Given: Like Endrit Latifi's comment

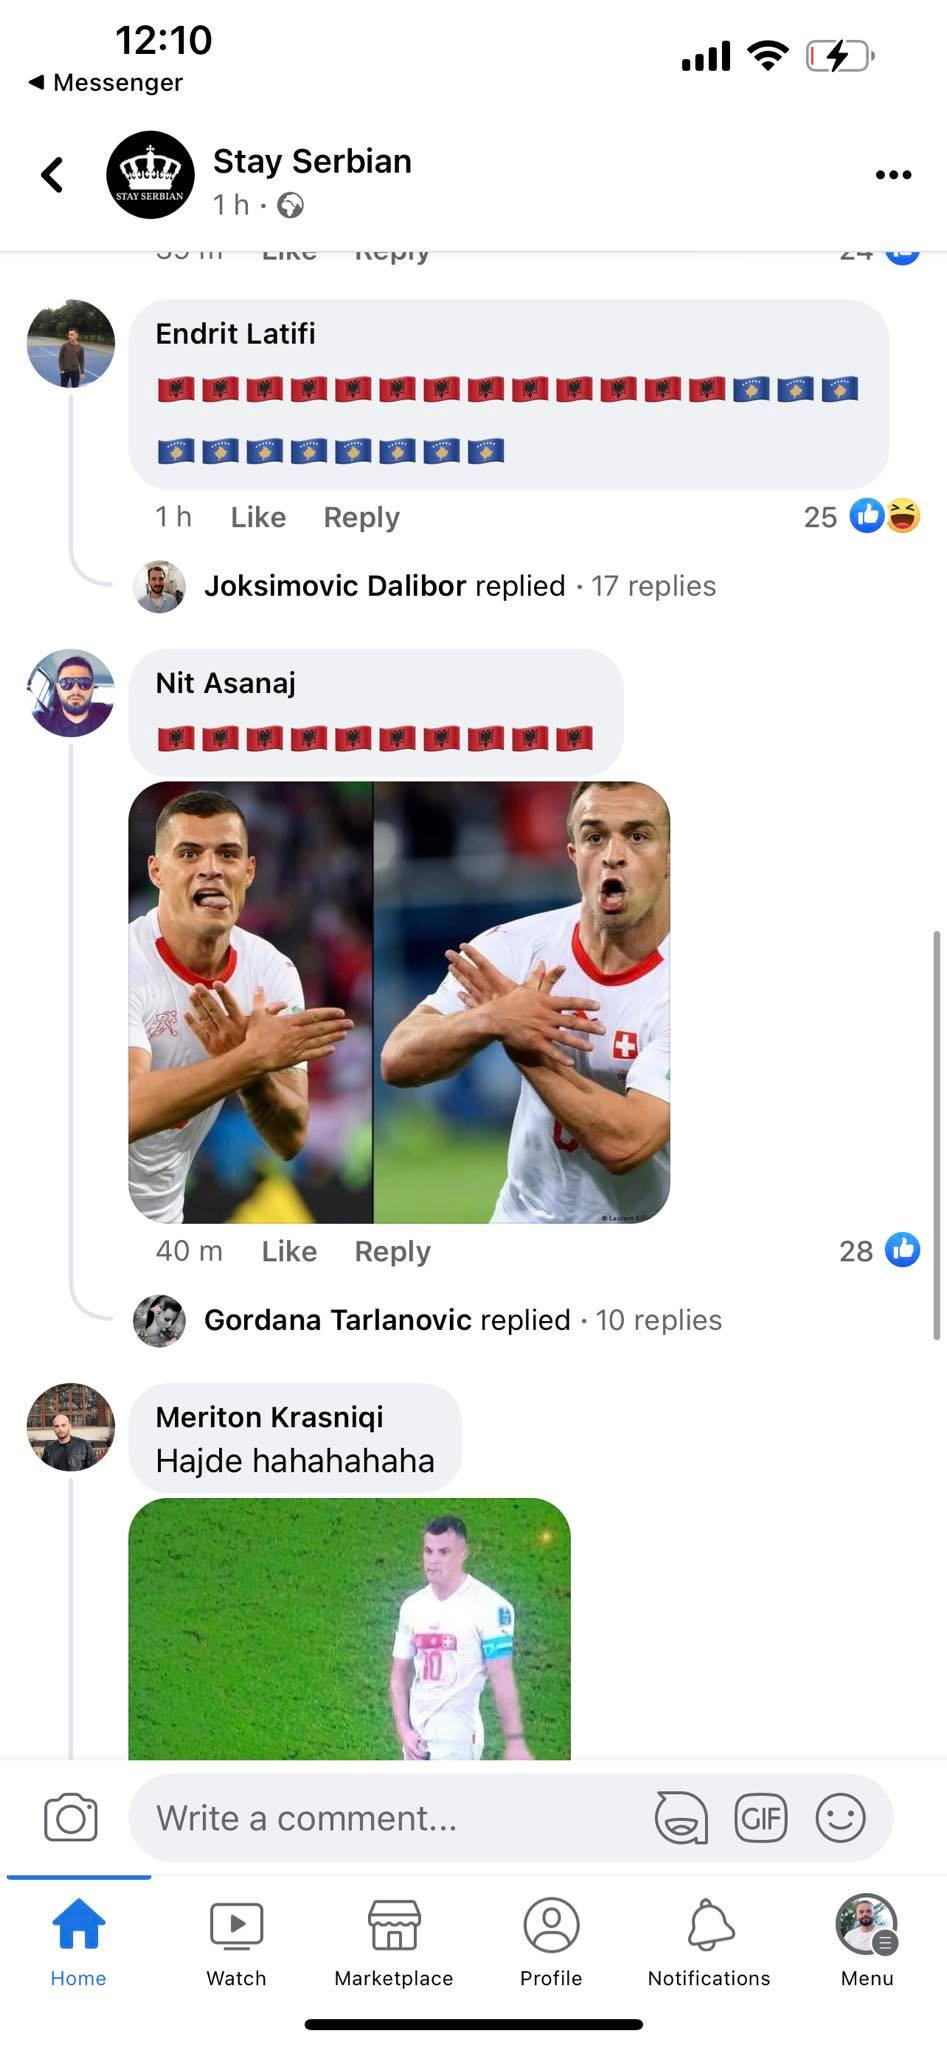Looking at the screenshot, I should point(258,517).
